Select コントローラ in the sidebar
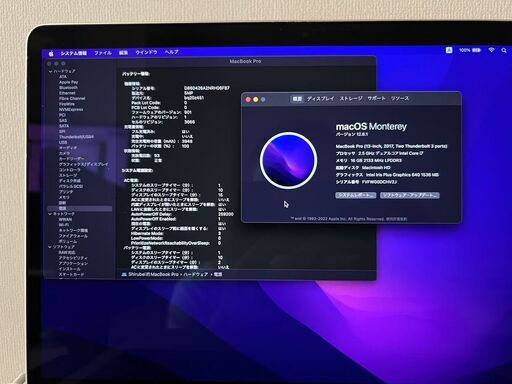This screenshot has height=384, width=512. click(69, 170)
